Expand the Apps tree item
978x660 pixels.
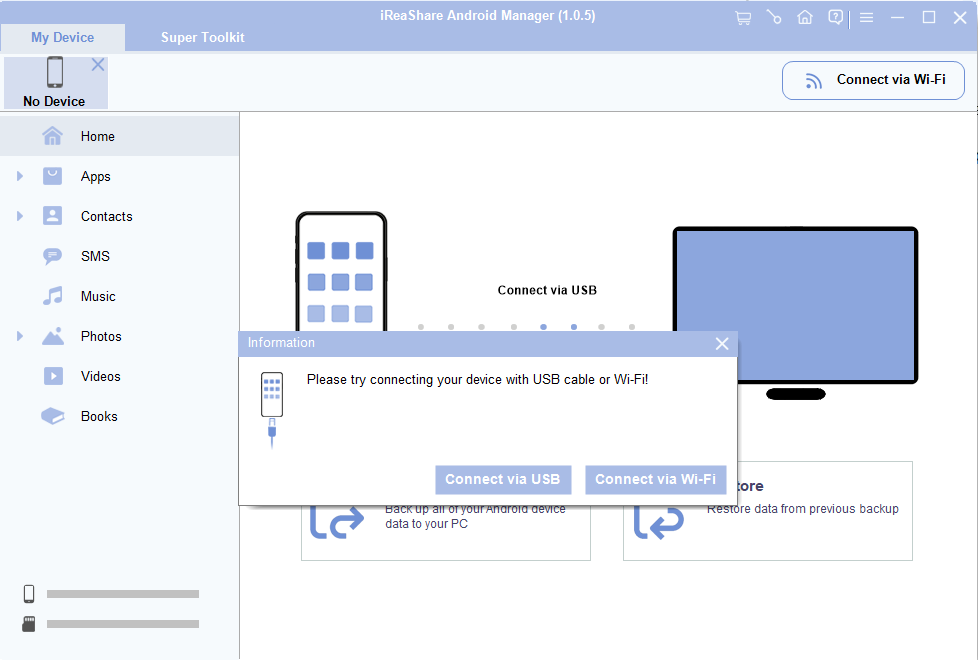[x=20, y=176]
